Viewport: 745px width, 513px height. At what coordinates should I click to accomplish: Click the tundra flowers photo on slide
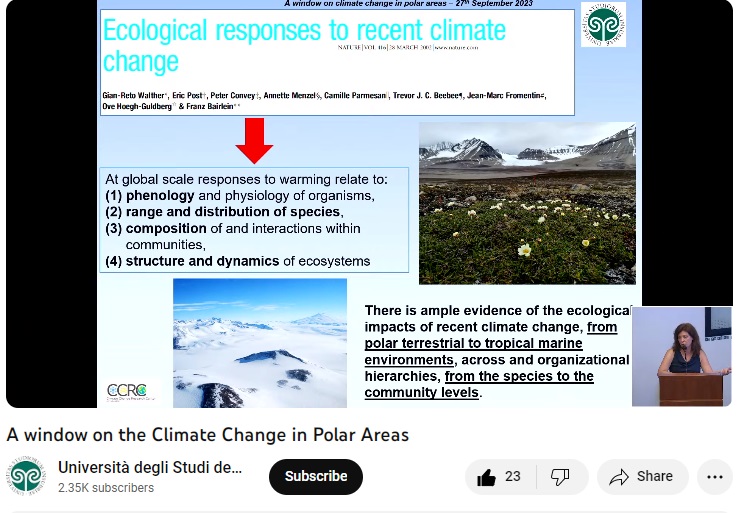[x=526, y=203]
